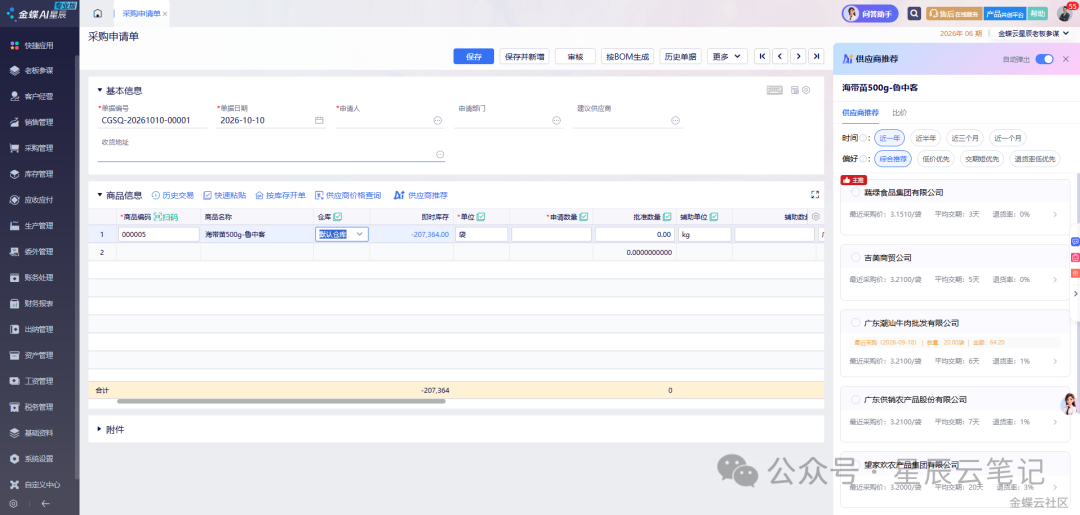1080x515 pixels.
Task: Open the calendar picker for 单据日期
Action: (319, 120)
